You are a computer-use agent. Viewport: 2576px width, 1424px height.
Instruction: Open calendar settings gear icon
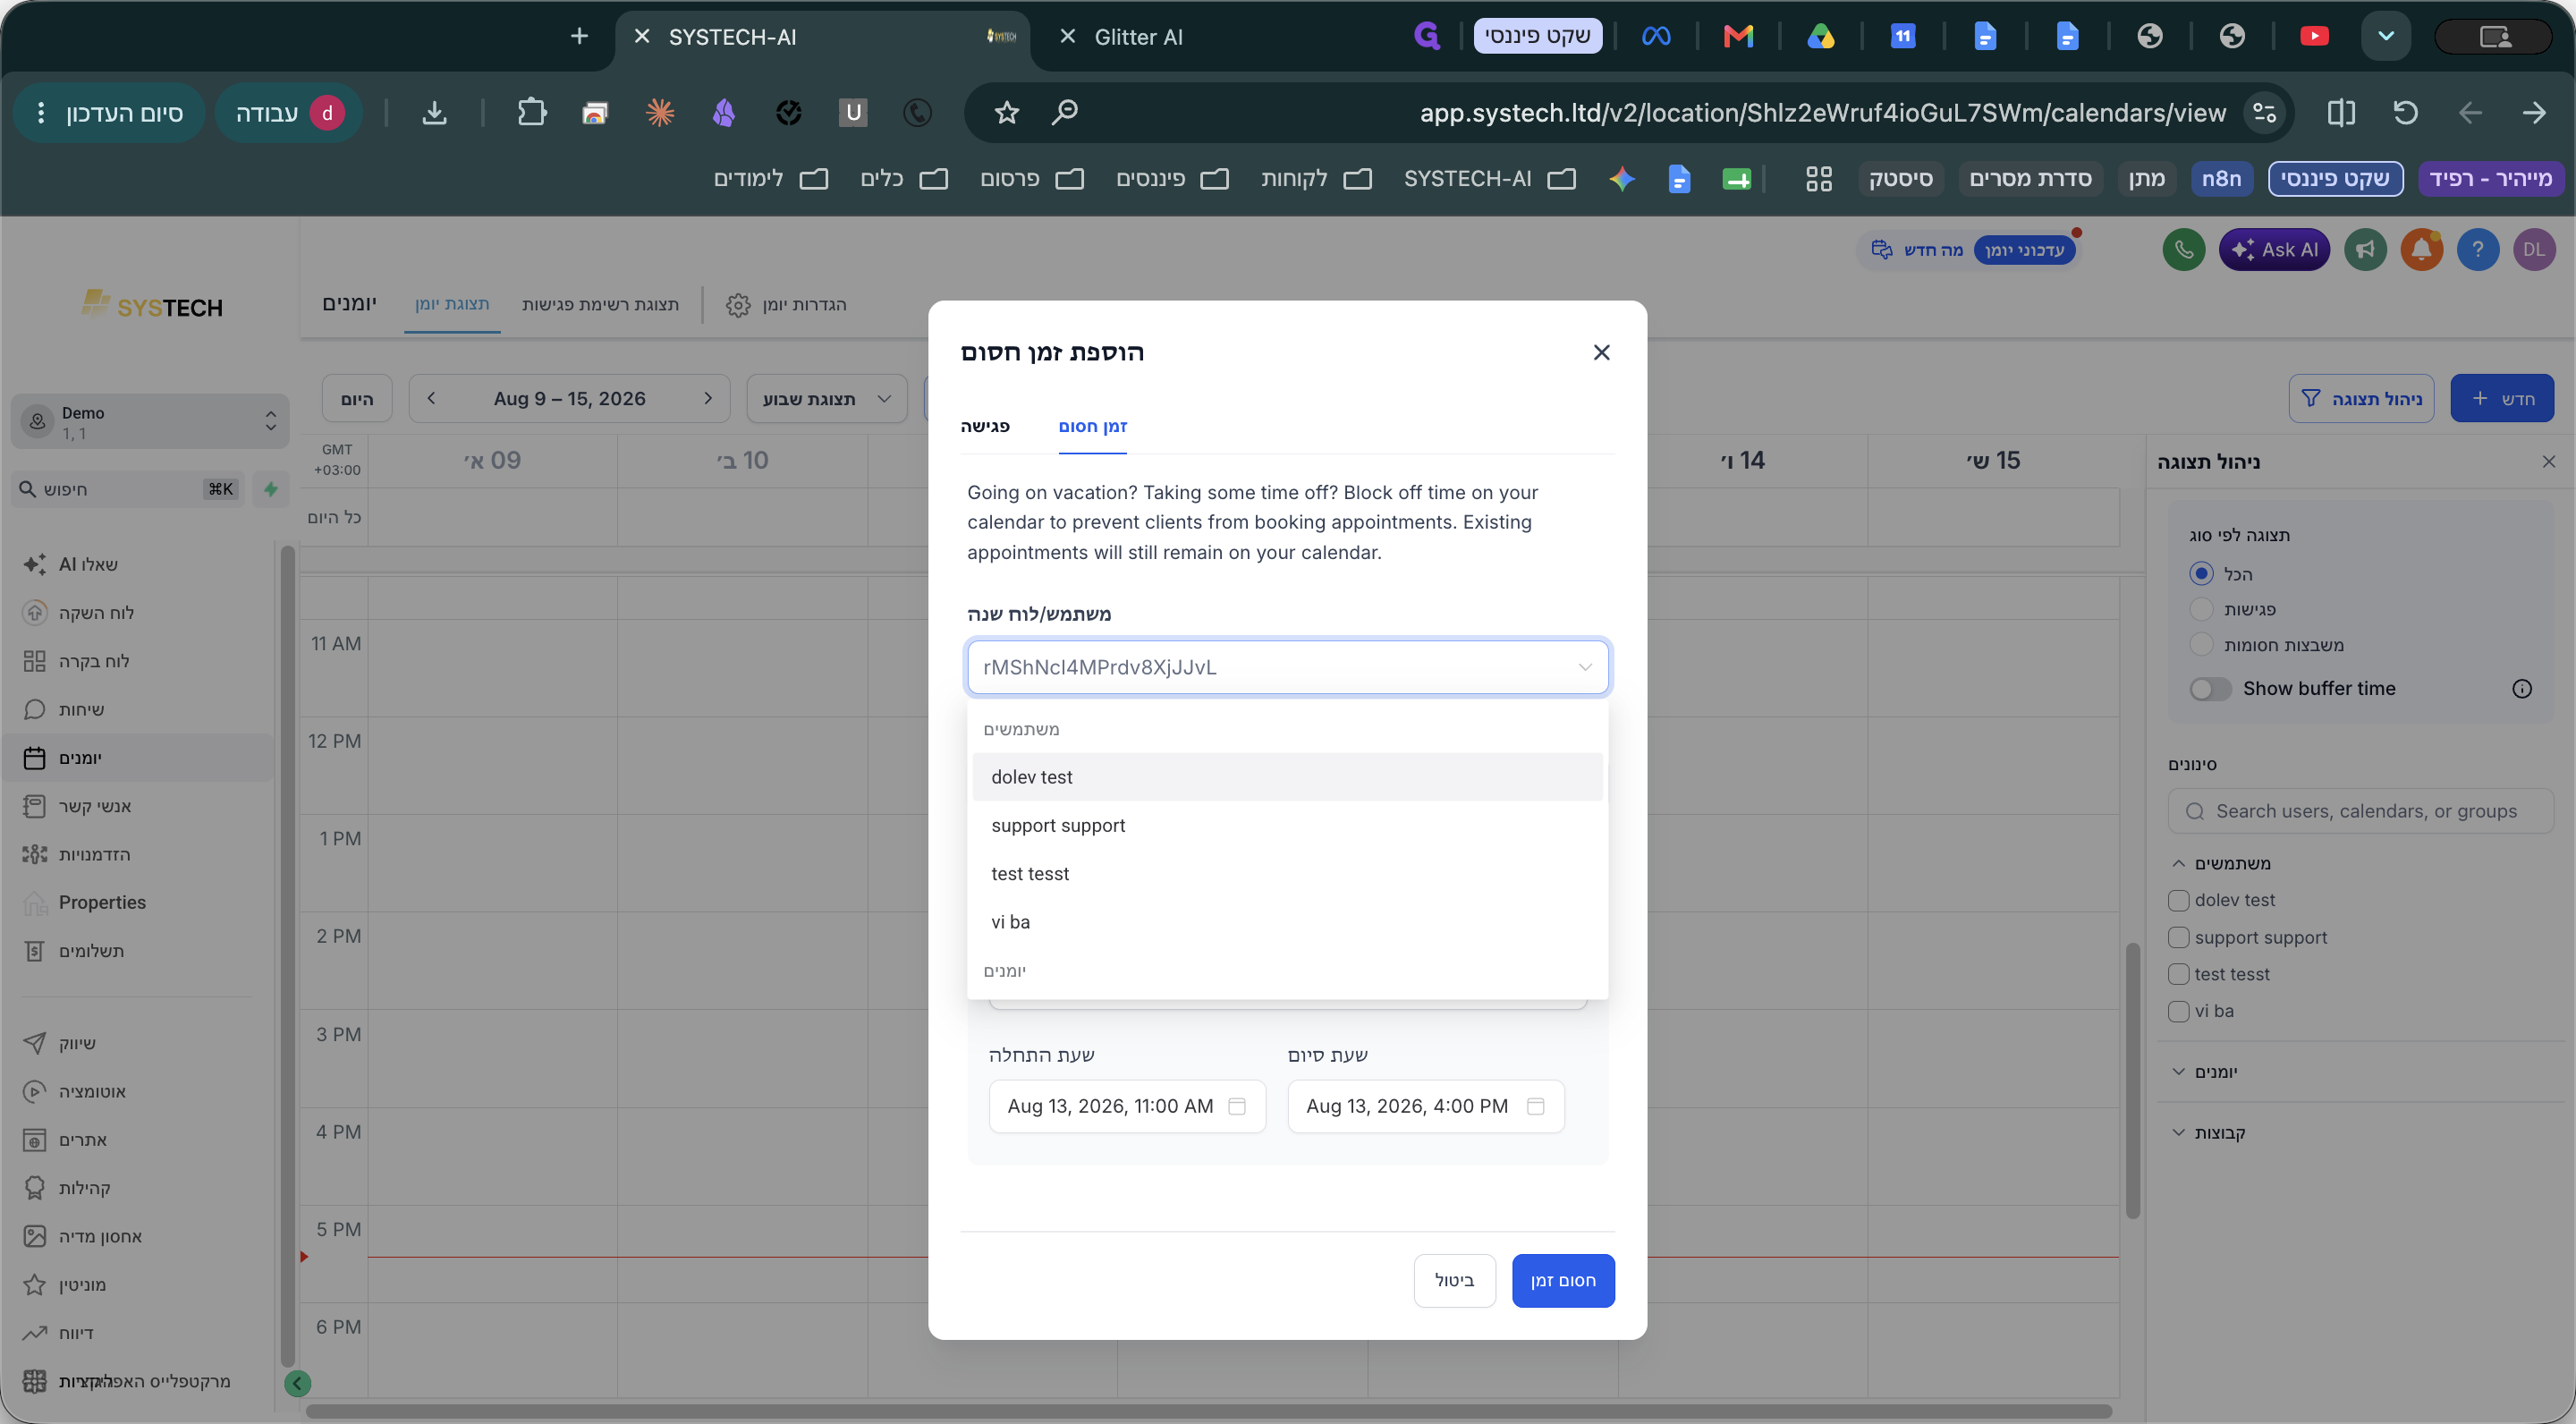tap(738, 305)
